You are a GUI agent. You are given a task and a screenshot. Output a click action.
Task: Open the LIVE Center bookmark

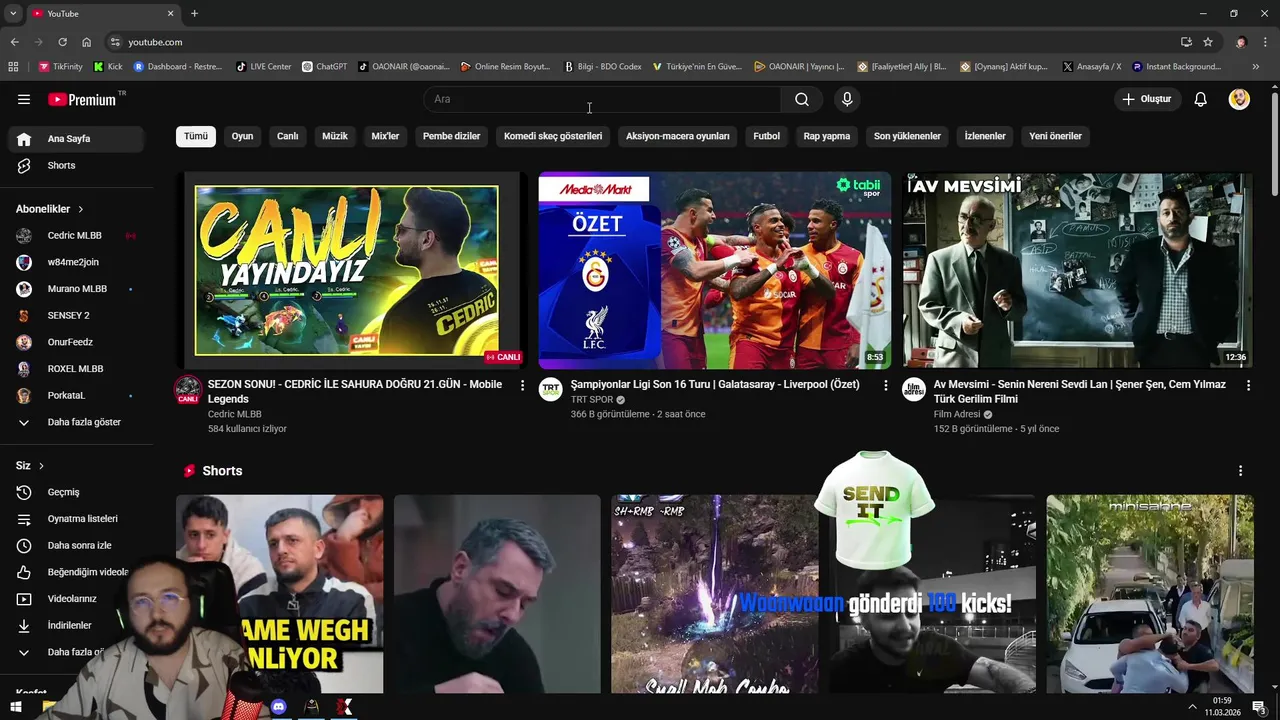tap(264, 67)
